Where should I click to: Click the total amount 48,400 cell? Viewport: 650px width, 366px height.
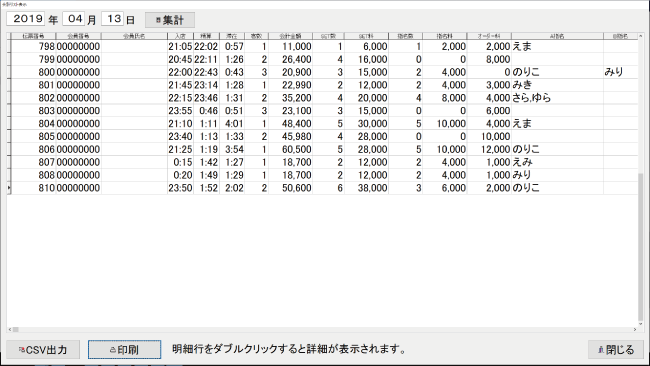pos(291,124)
